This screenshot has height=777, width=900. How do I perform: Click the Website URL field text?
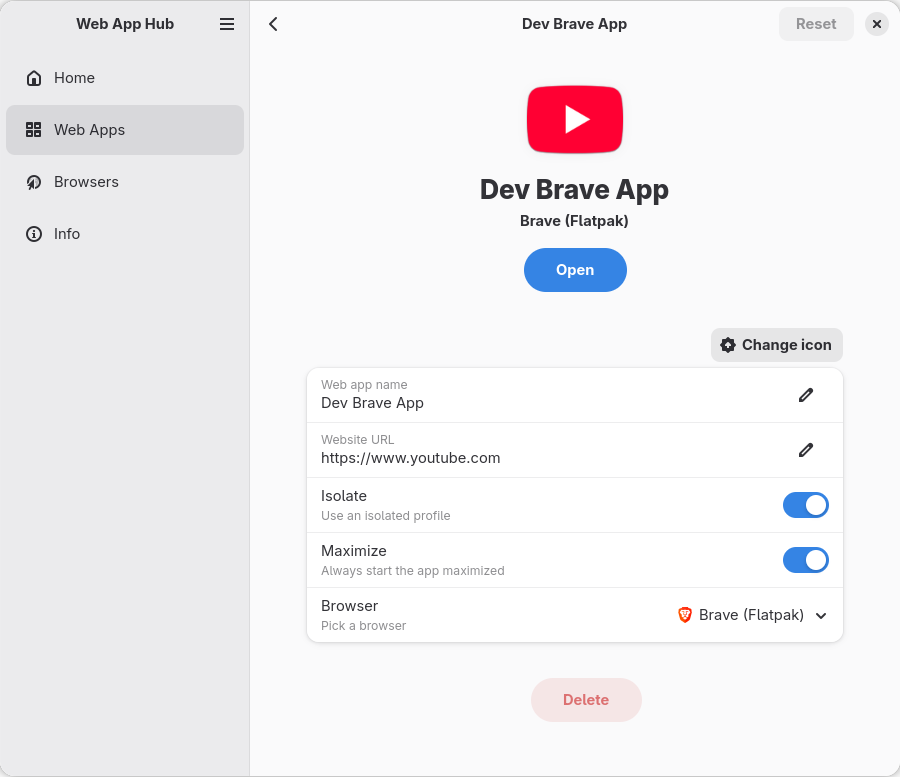tap(410, 458)
